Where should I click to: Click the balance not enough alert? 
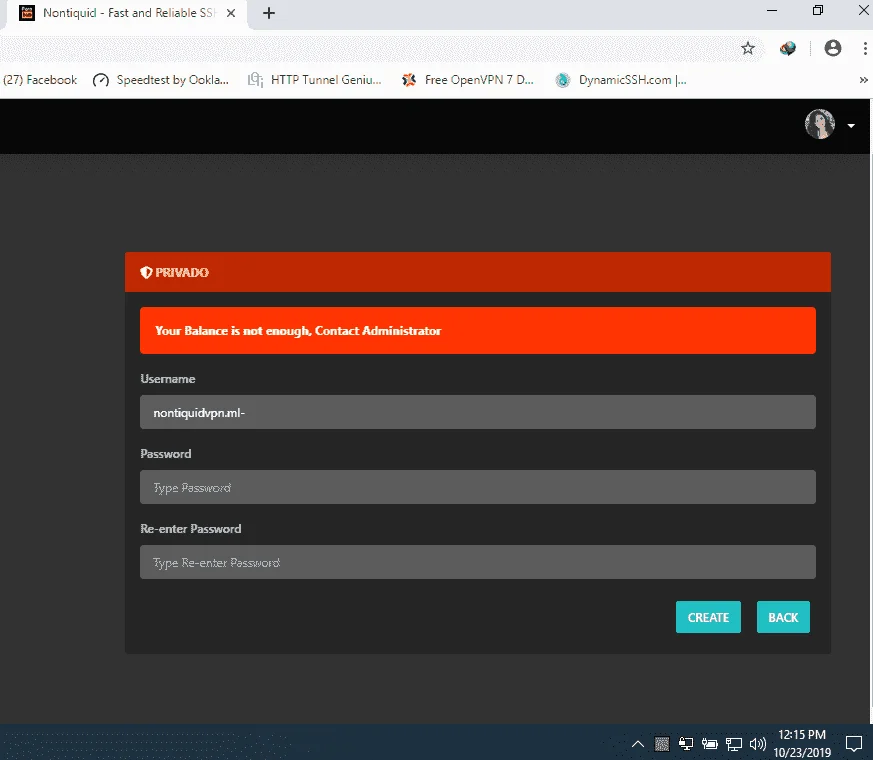(478, 330)
